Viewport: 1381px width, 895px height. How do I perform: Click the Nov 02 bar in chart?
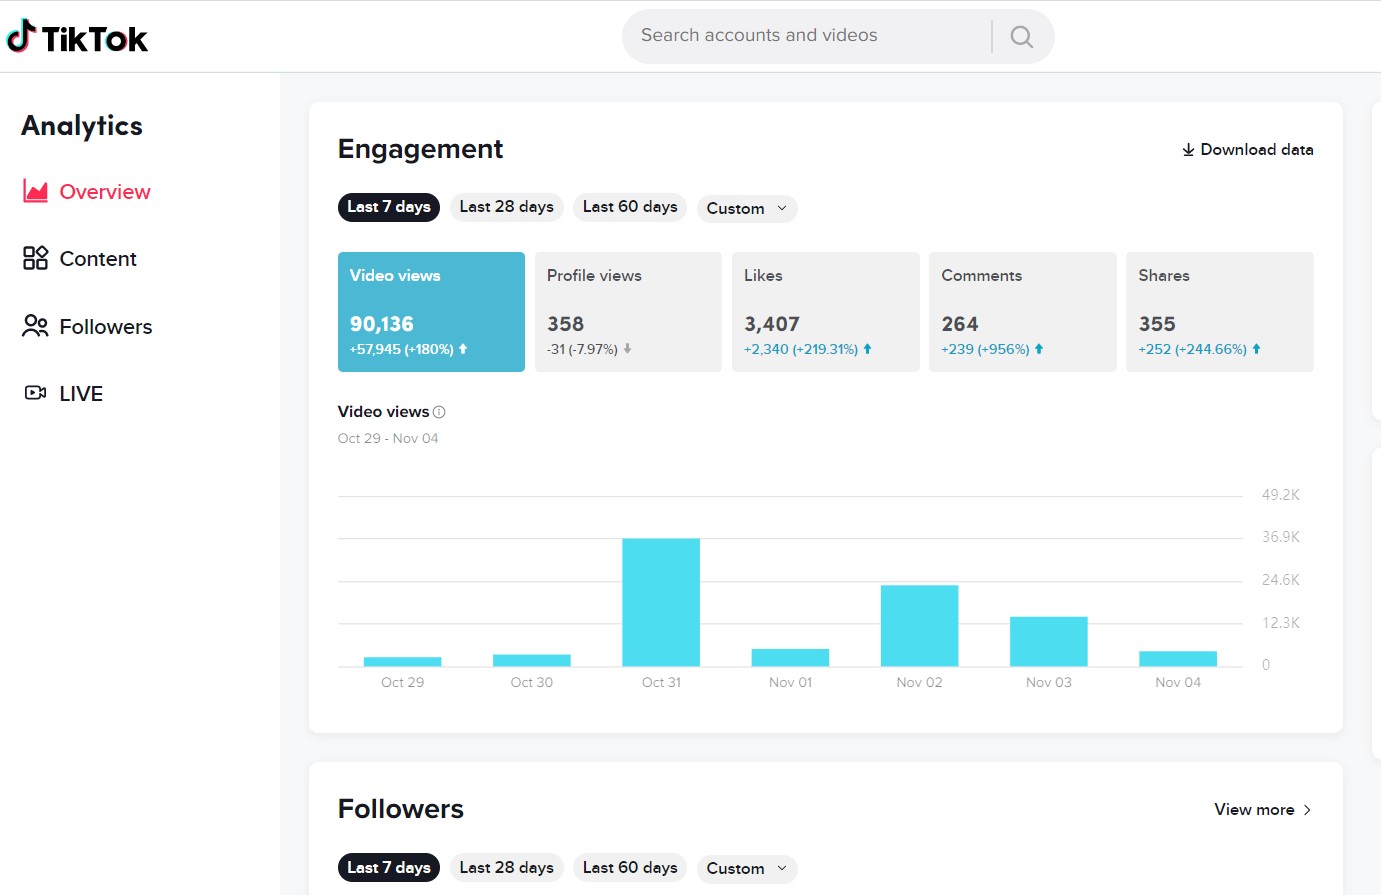pyautogui.click(x=919, y=625)
